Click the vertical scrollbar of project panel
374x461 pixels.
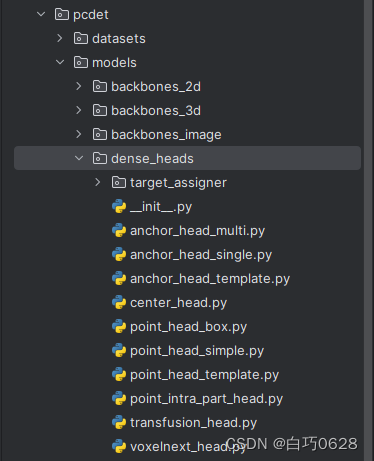pos(368,230)
